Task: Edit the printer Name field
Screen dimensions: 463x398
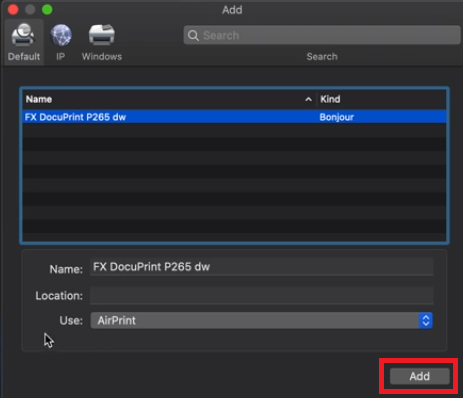Action: (262, 267)
